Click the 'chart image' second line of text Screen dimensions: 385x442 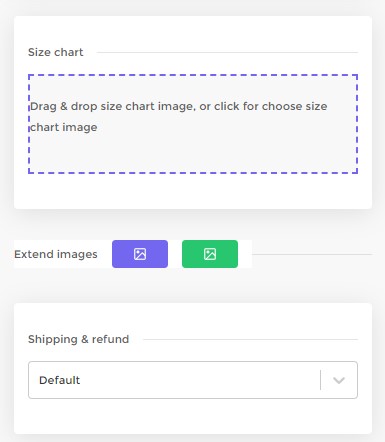pyautogui.click(x=64, y=127)
